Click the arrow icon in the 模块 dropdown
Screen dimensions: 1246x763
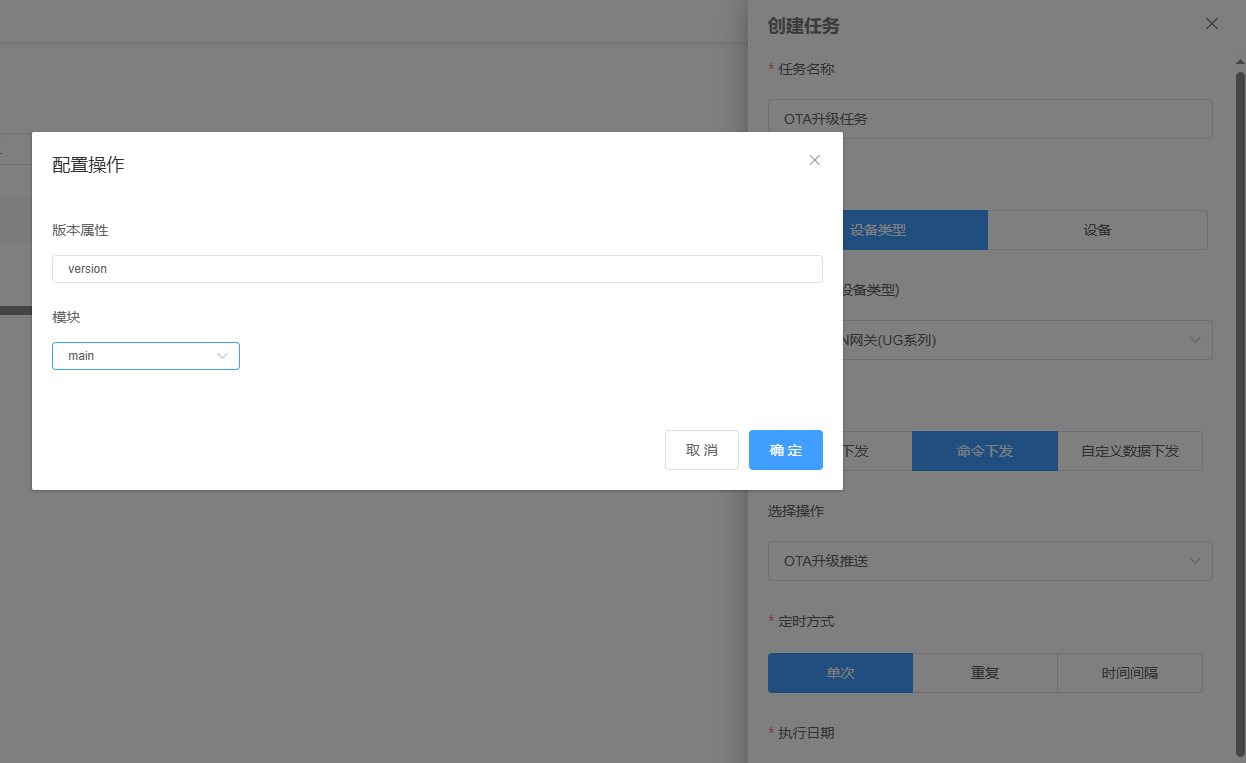pos(222,356)
